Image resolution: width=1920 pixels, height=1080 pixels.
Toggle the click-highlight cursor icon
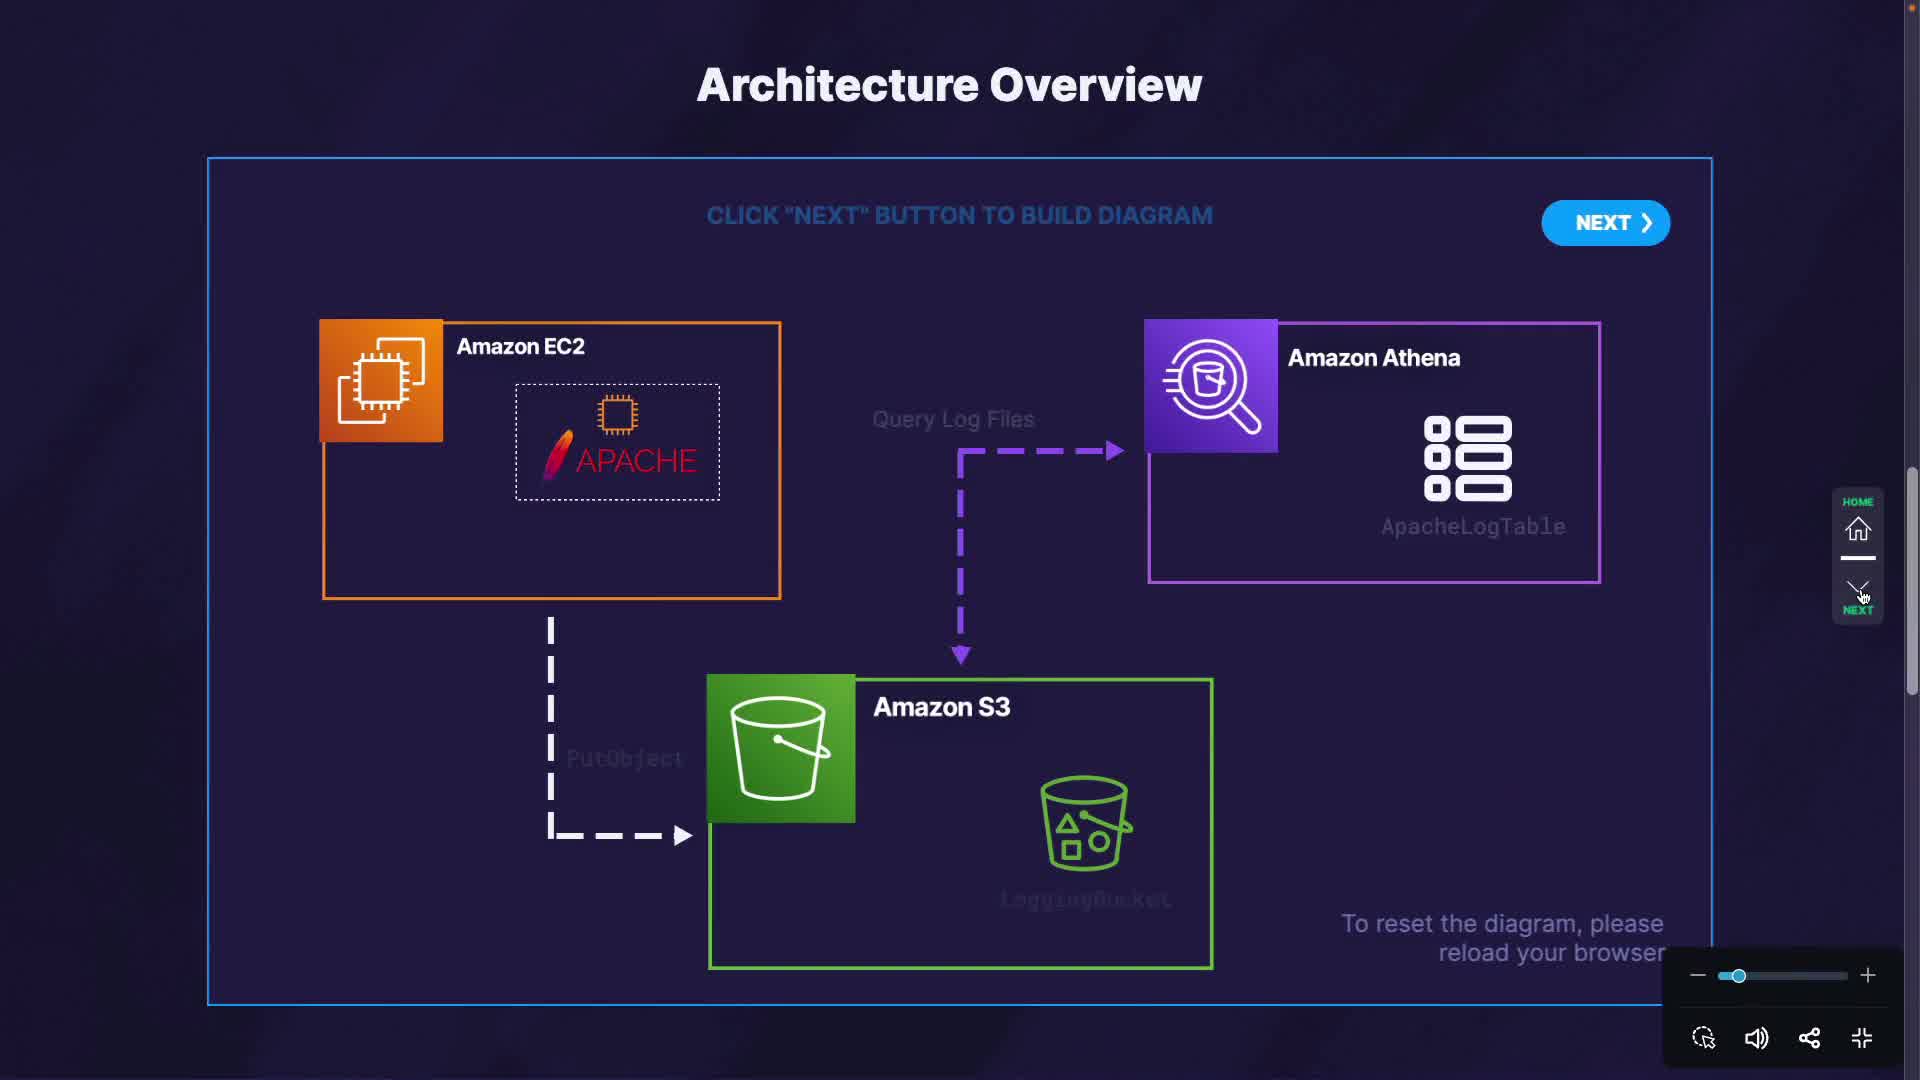click(x=1703, y=1038)
